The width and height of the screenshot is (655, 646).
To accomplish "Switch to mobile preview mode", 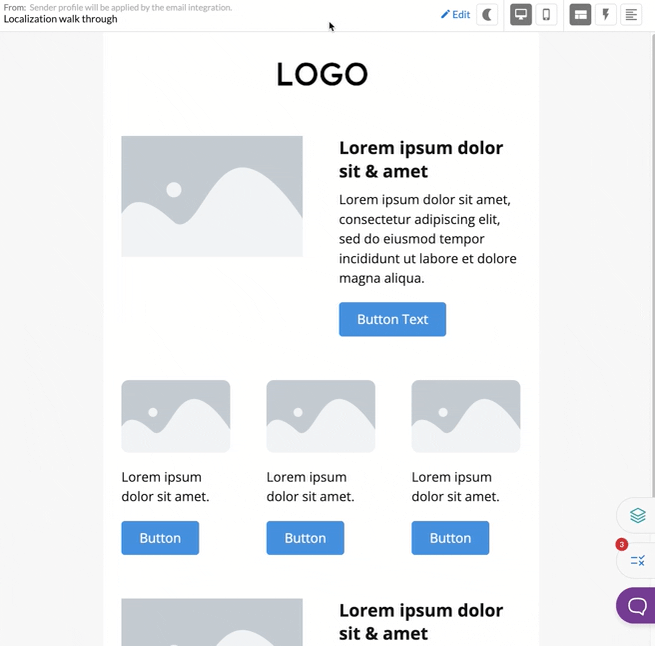I will [x=546, y=15].
